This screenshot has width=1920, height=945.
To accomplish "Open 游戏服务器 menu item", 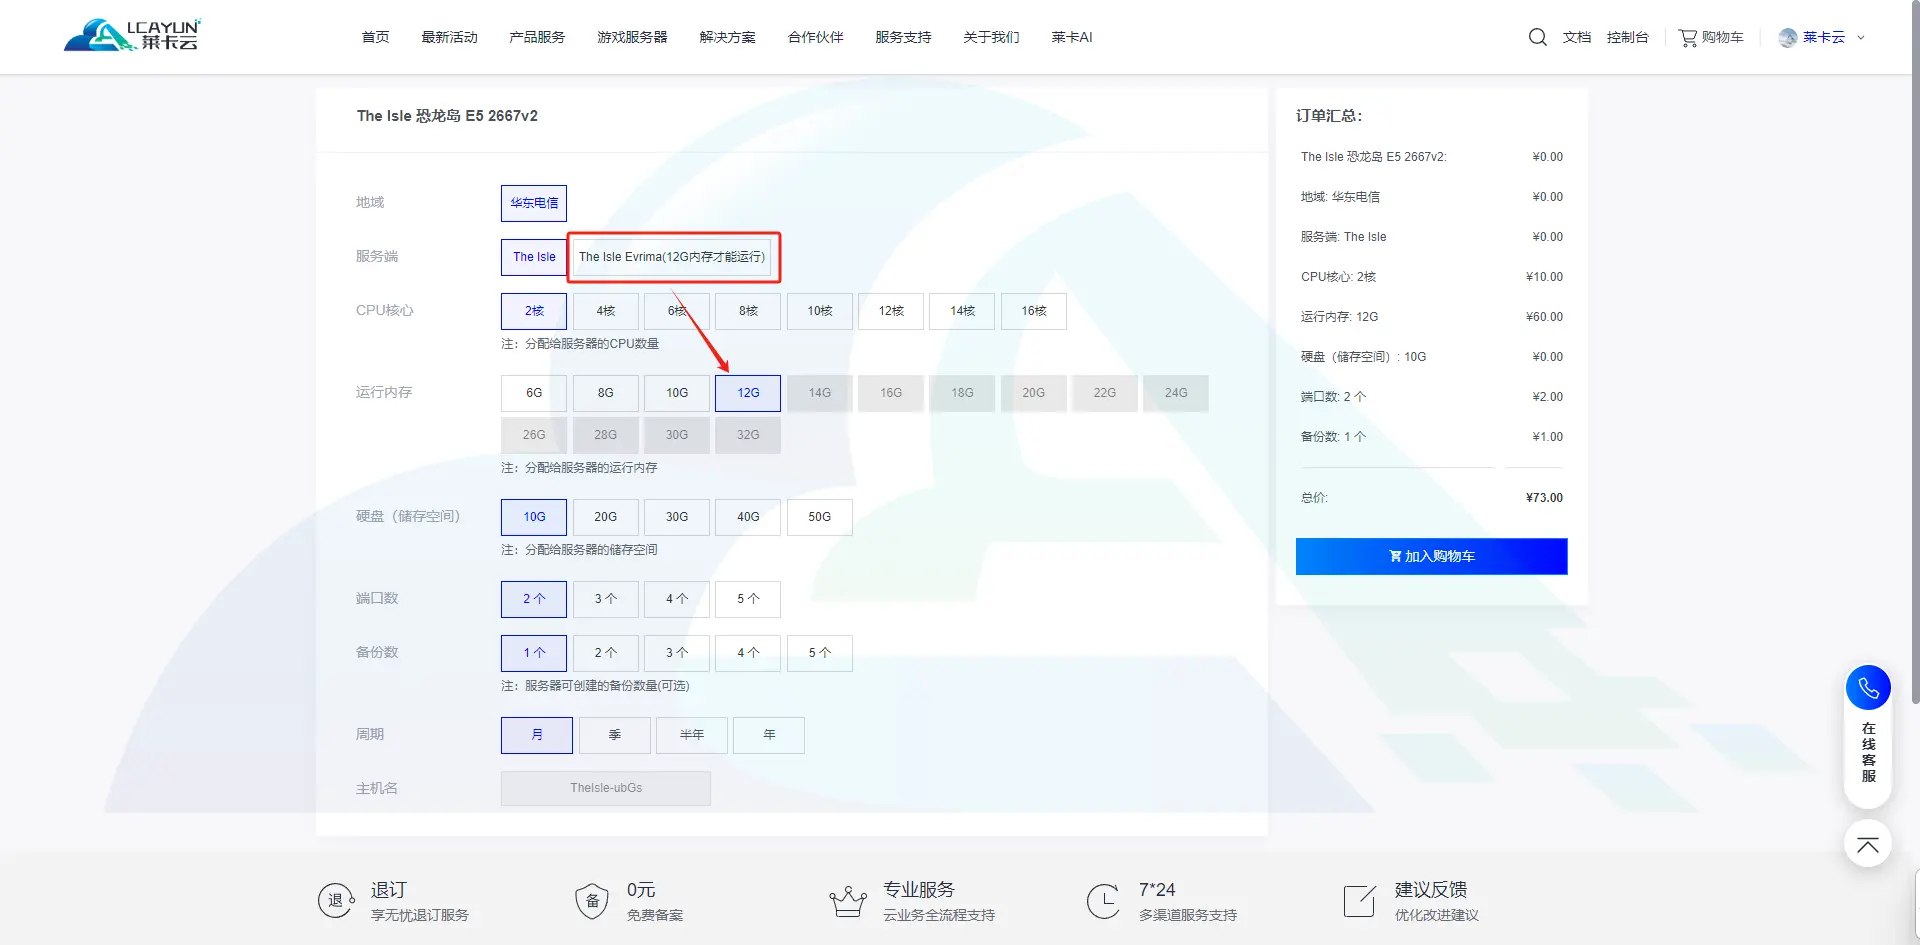I will coord(632,37).
